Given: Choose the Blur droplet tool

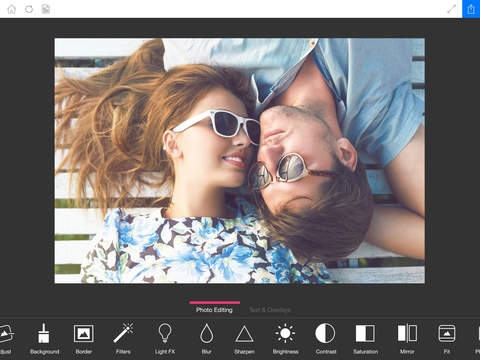Looking at the screenshot, I should point(206,338).
